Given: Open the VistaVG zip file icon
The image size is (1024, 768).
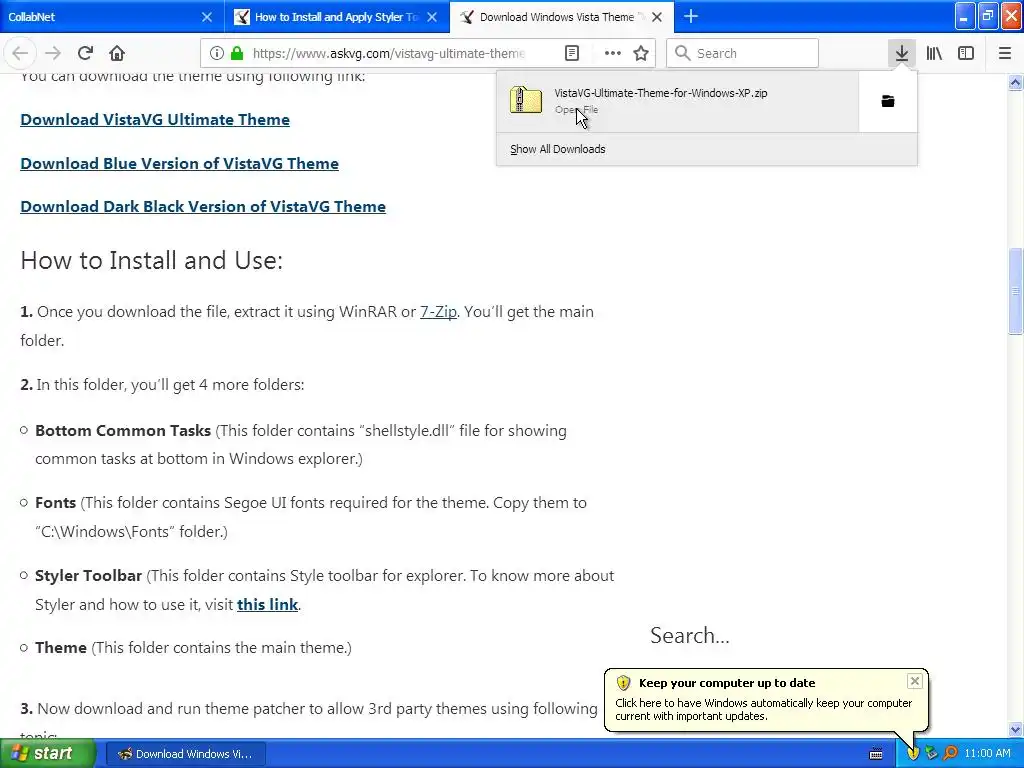Looking at the screenshot, I should pyautogui.click(x=526, y=101).
